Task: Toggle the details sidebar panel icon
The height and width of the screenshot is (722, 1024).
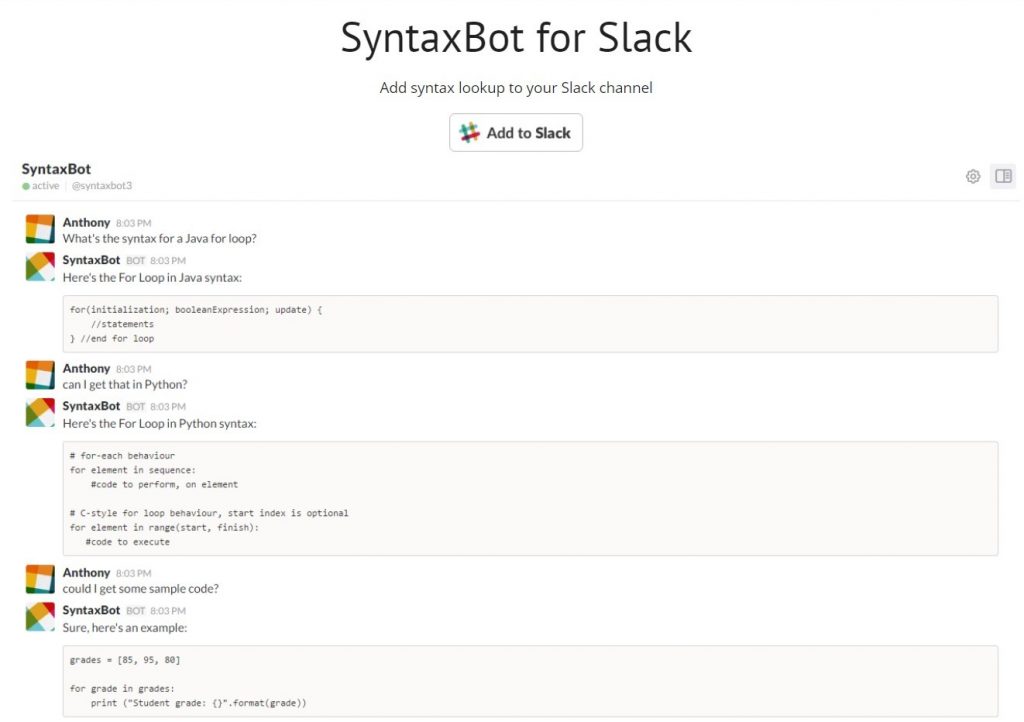Action: tap(1003, 176)
